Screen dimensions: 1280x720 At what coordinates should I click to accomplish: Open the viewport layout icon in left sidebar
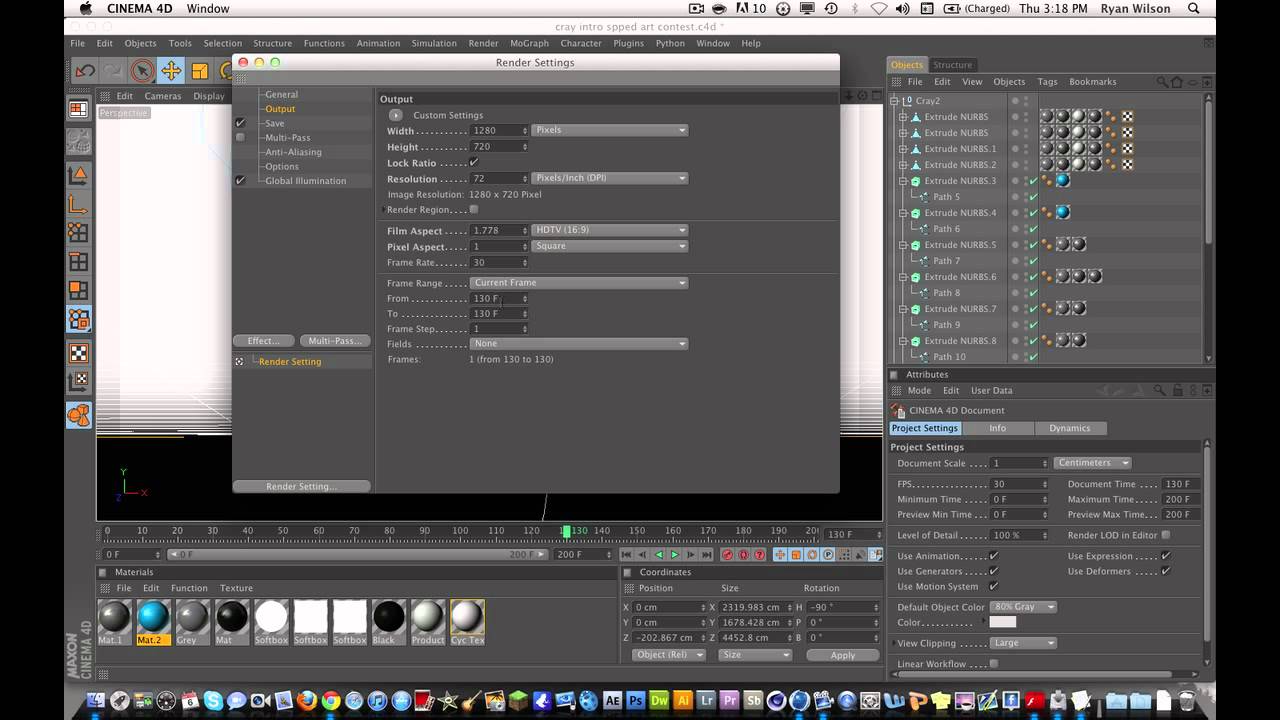point(79,109)
